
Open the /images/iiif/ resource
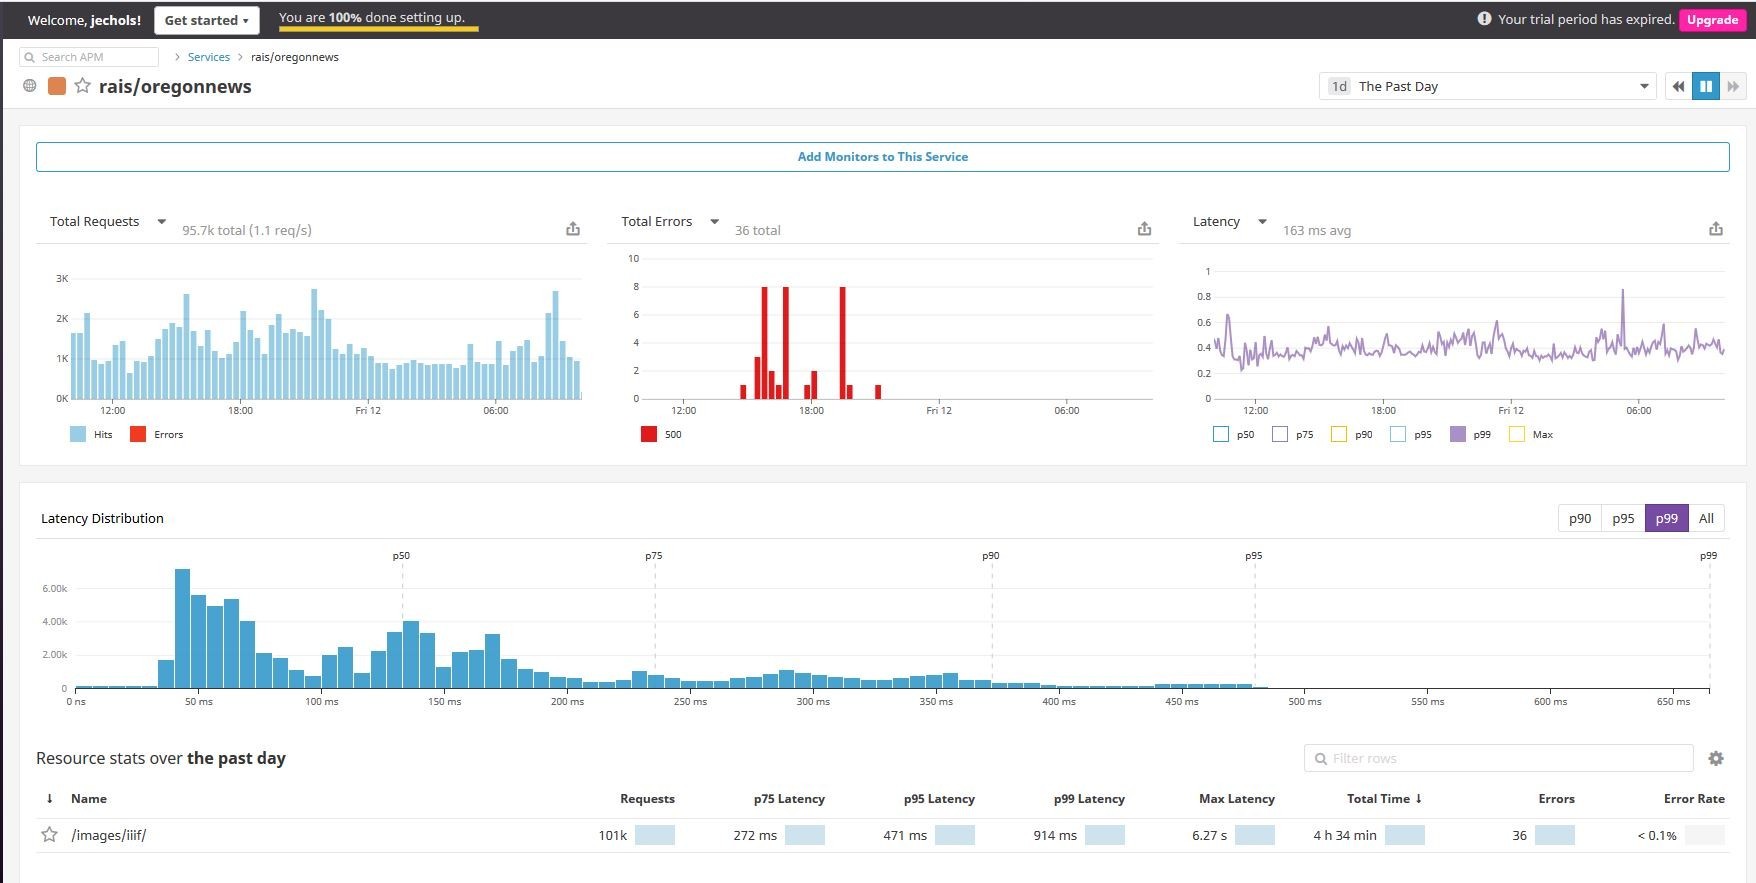109,835
